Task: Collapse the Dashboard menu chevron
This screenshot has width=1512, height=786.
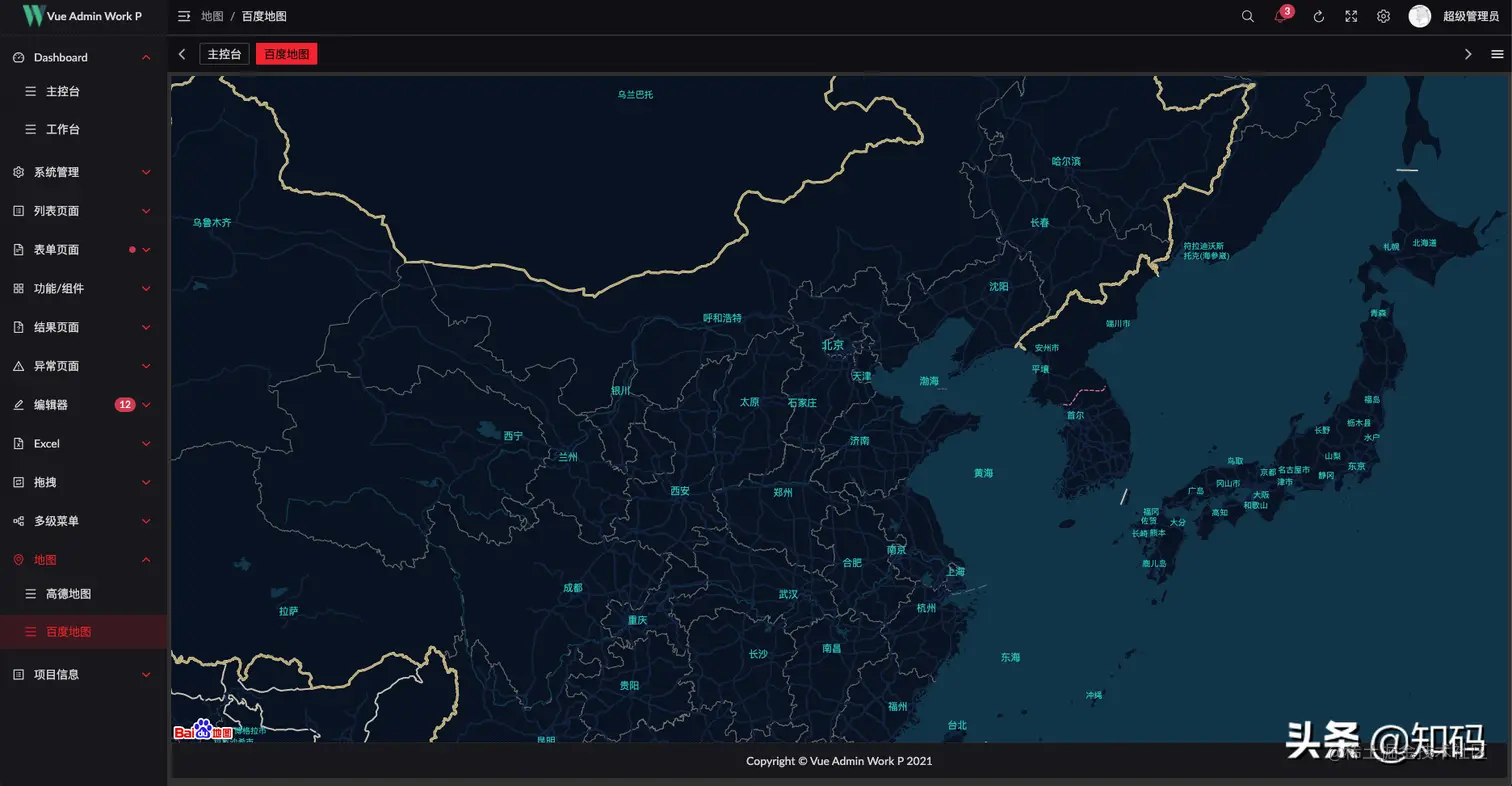Action: click(146, 58)
